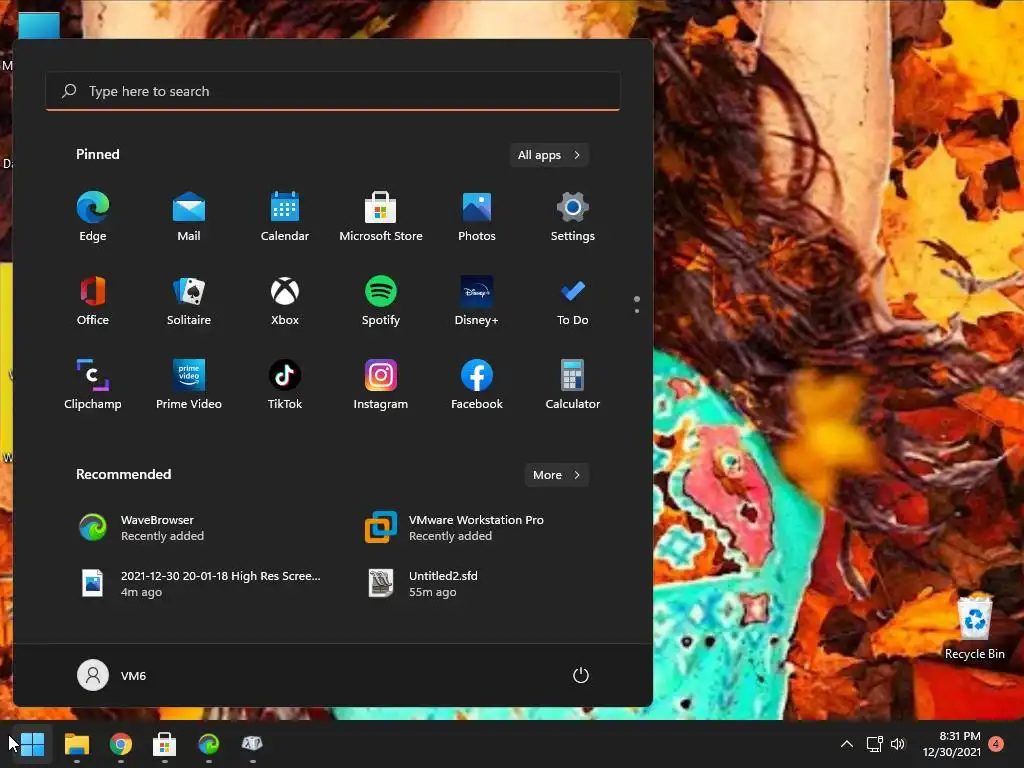The width and height of the screenshot is (1024, 768).
Task: Open the 2021-12-30 High Res Screenshot file
Action: click(x=202, y=584)
